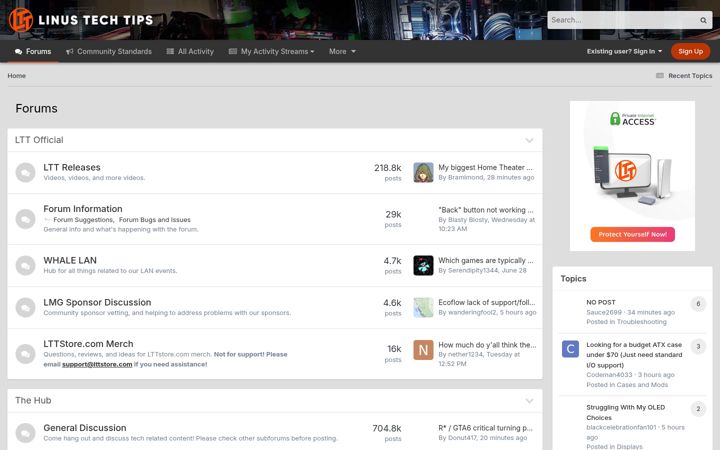Viewport: 720px width, 450px height.
Task: Click Recent Topics icon in breadcrumb bar
Action: pos(660,76)
